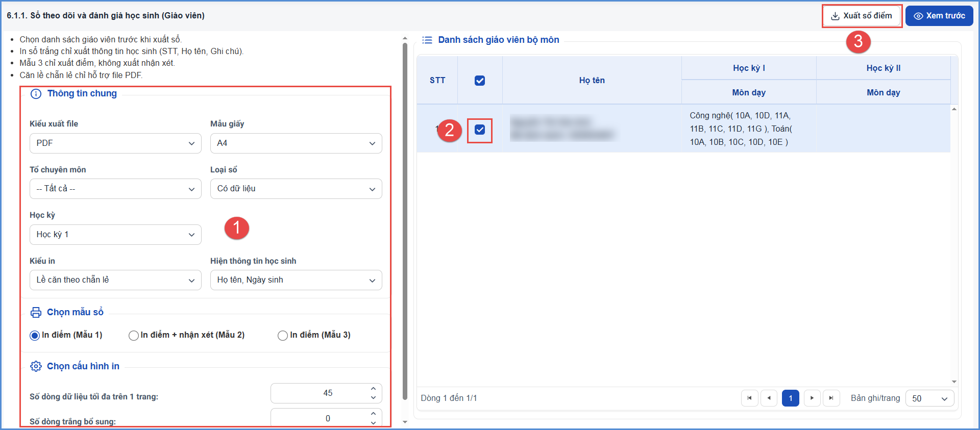The width and height of the screenshot is (980, 430).
Task: Click the list icon beside Danh sách giáo viên bộ môn
Action: coord(428,39)
